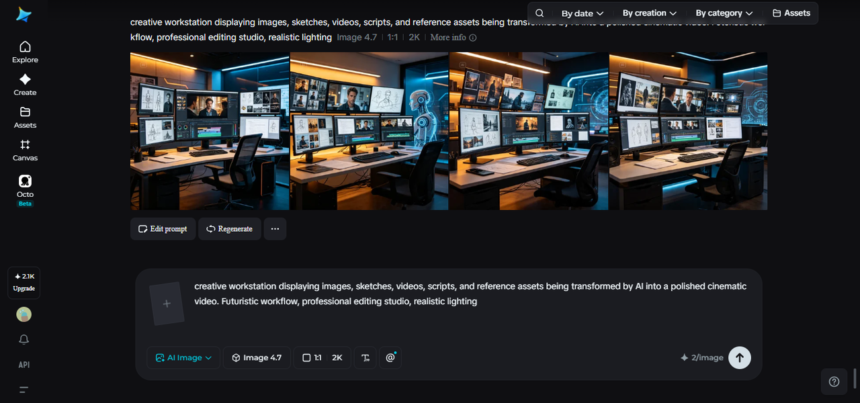This screenshot has height=403, width=860.
Task: Launch the Octo Beta feature
Action: tap(25, 190)
